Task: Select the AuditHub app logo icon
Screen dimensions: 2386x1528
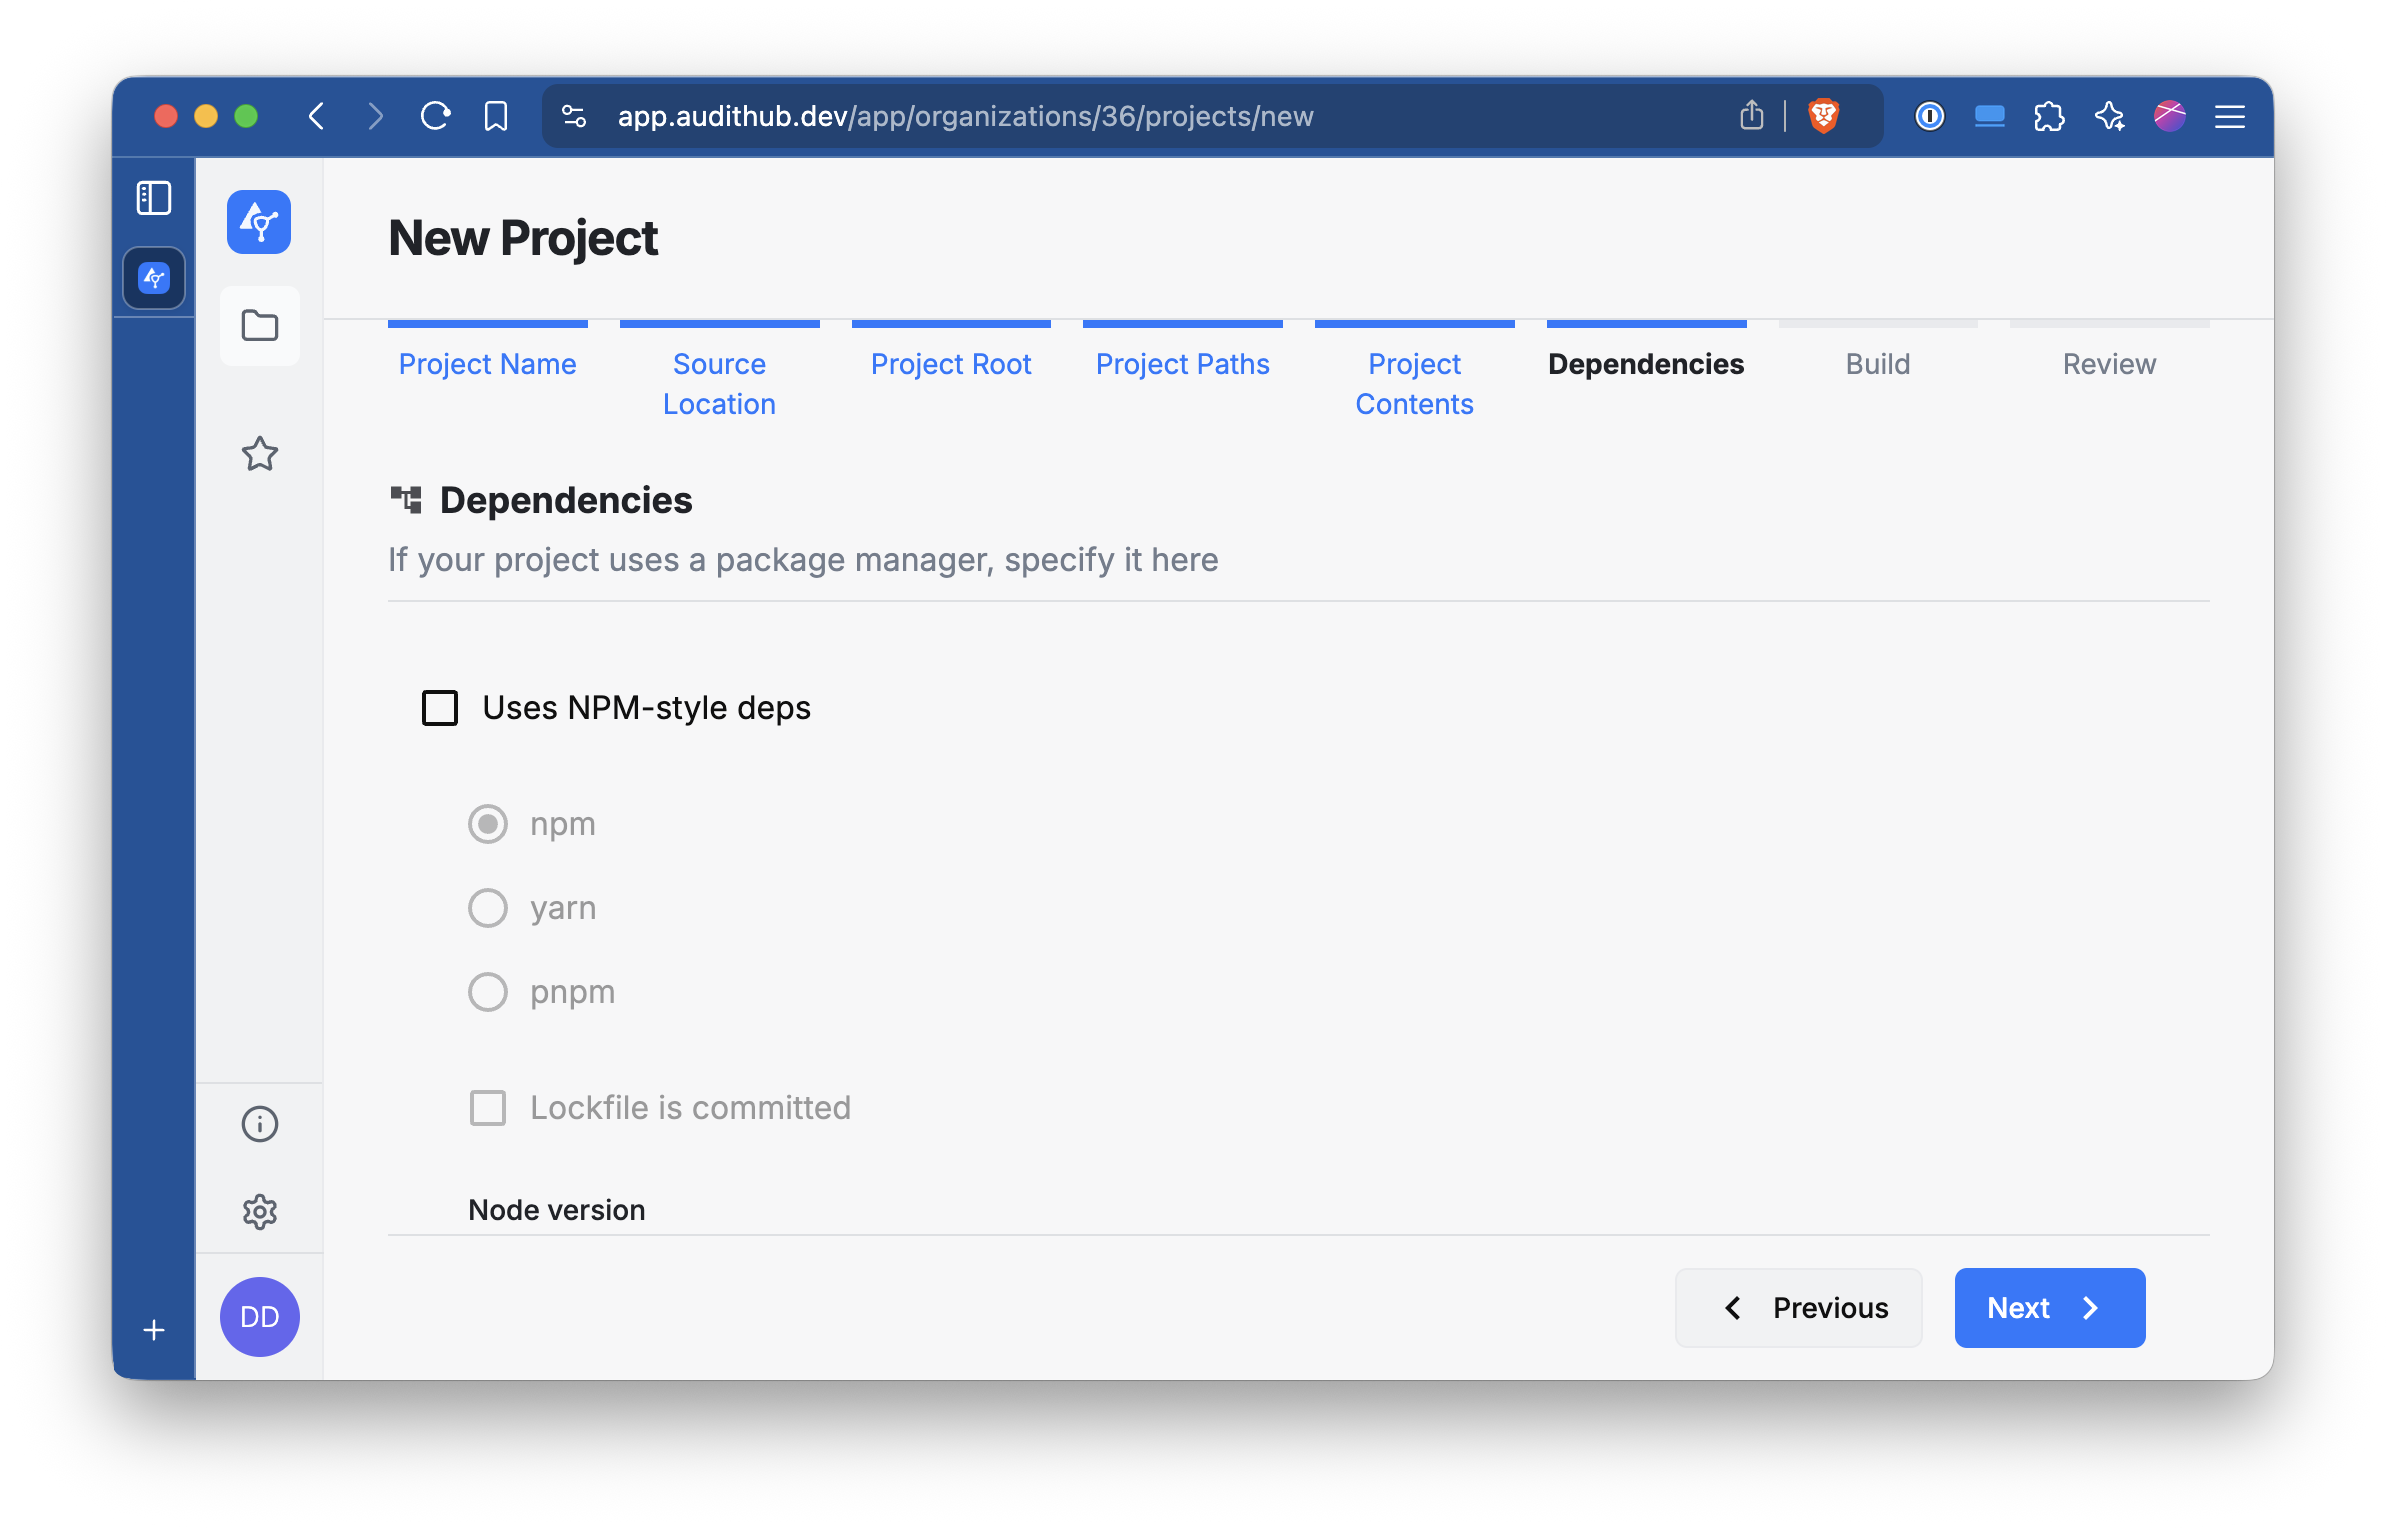Action: 259,222
